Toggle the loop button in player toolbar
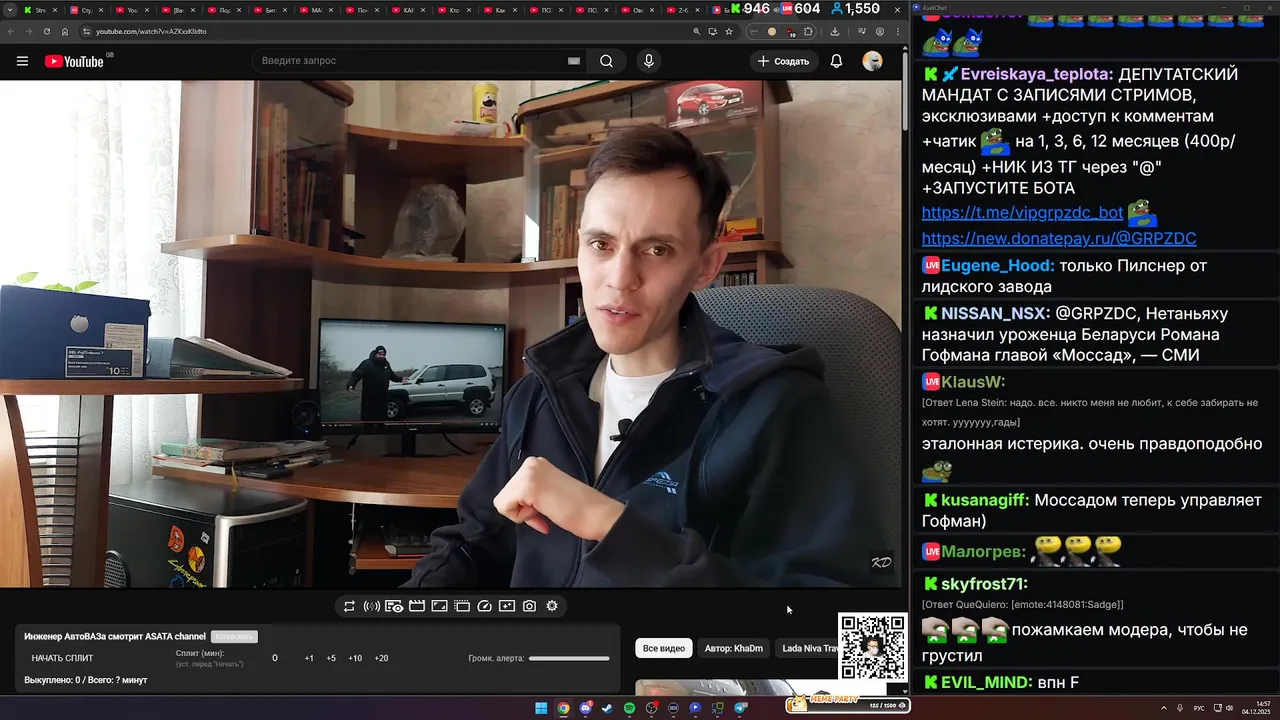This screenshot has width=1280, height=720. (x=349, y=606)
